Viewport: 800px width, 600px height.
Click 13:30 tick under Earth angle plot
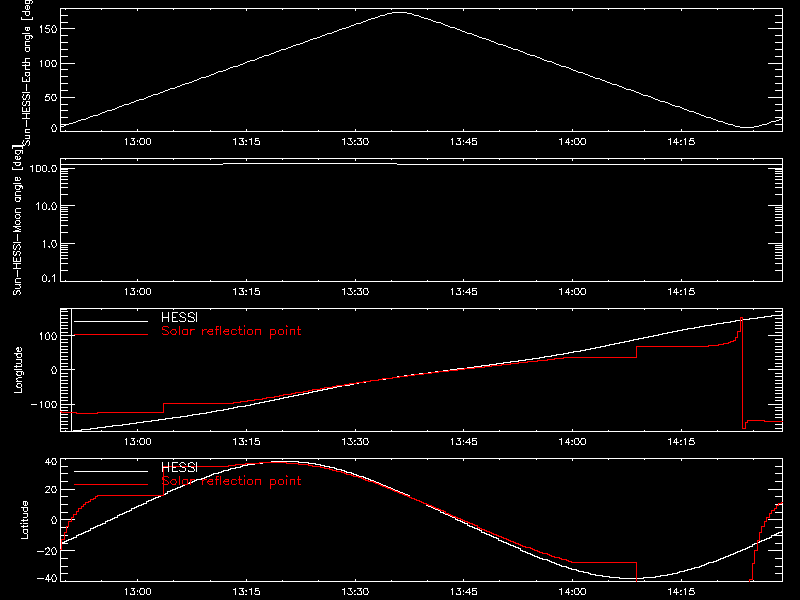coord(355,142)
